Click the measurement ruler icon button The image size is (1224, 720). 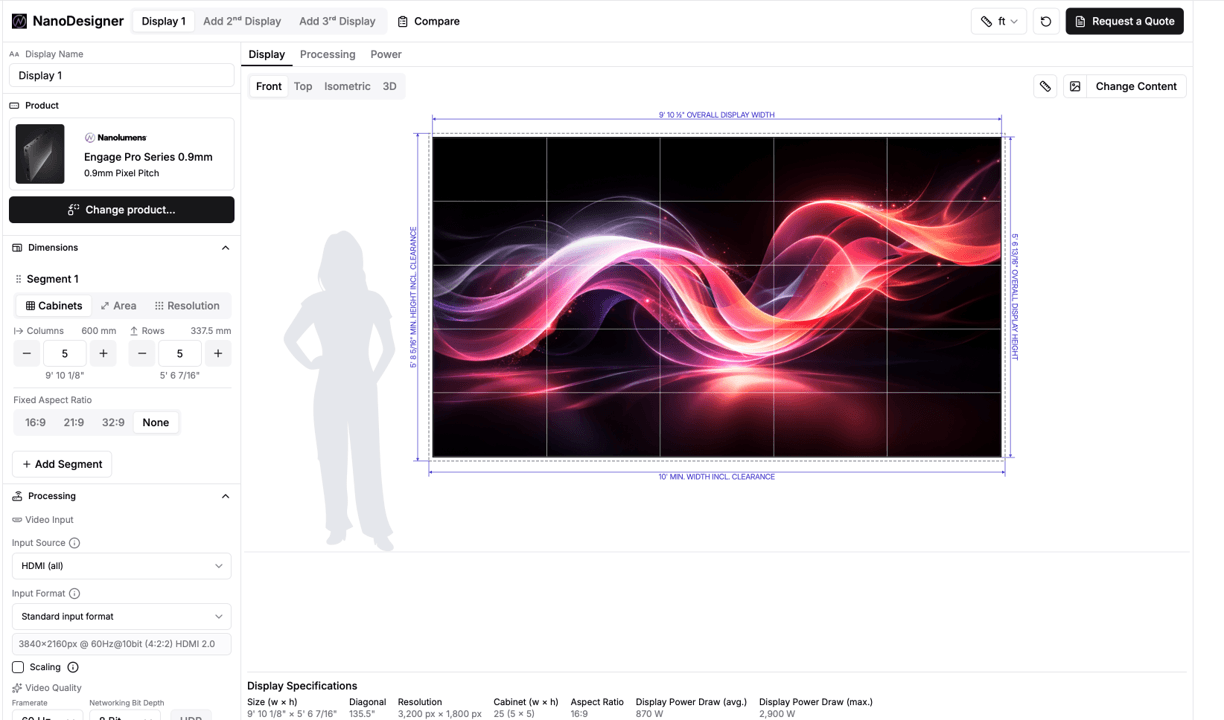click(1045, 86)
